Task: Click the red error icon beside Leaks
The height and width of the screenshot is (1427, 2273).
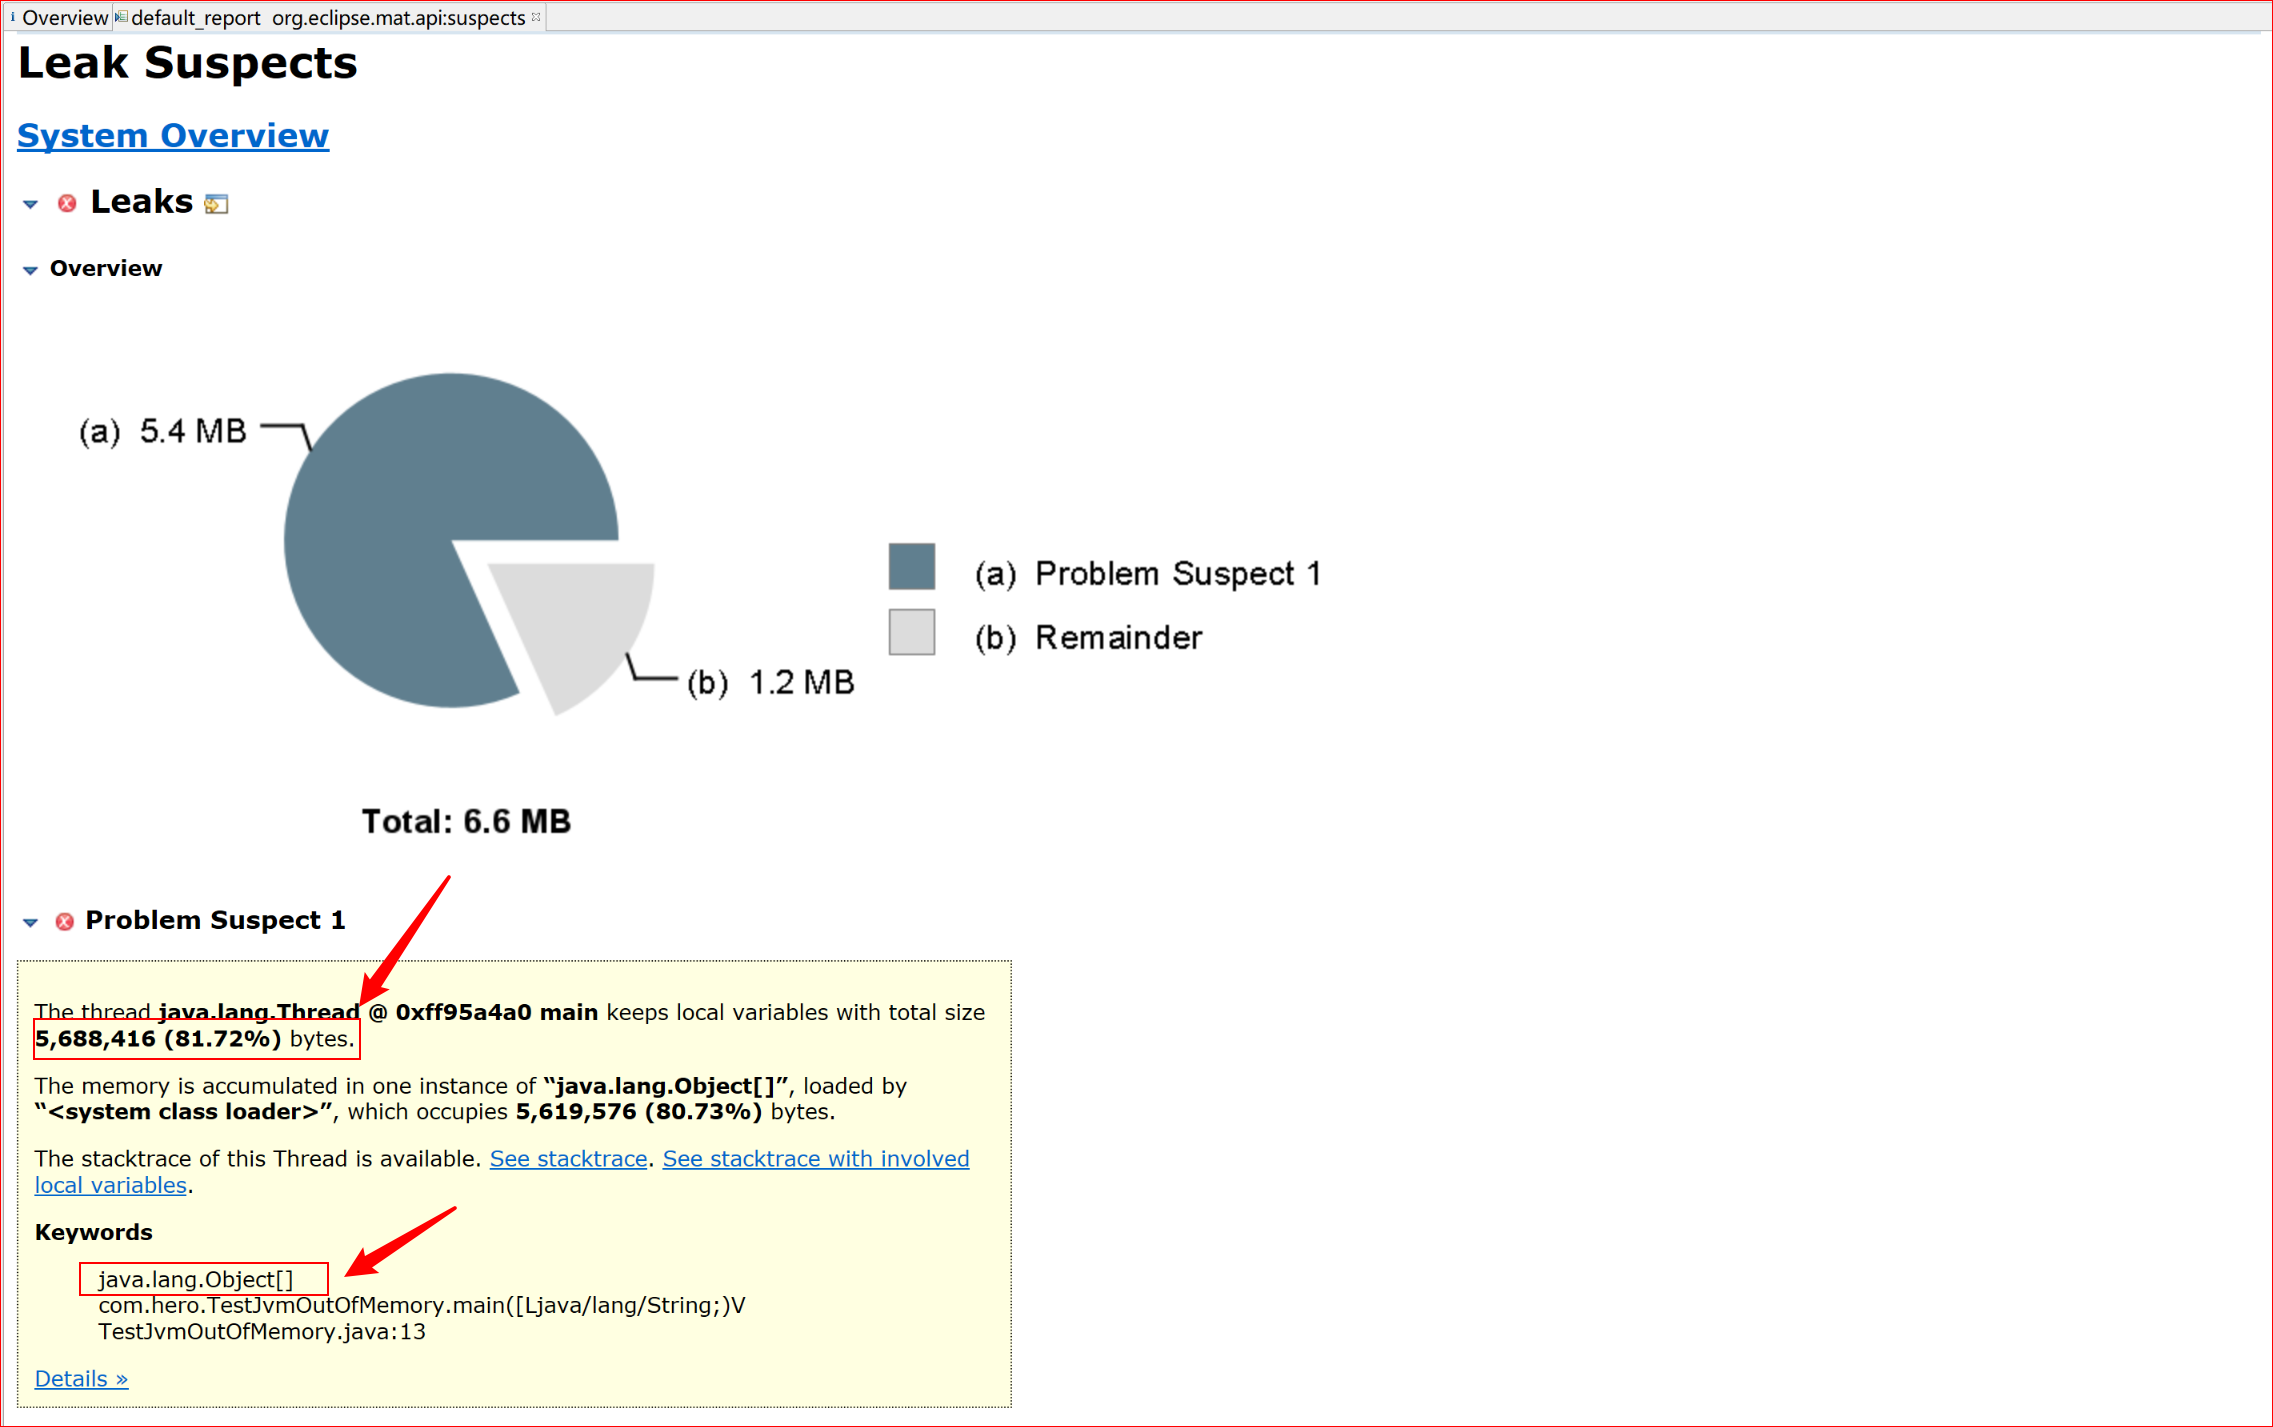Action: coord(67,203)
